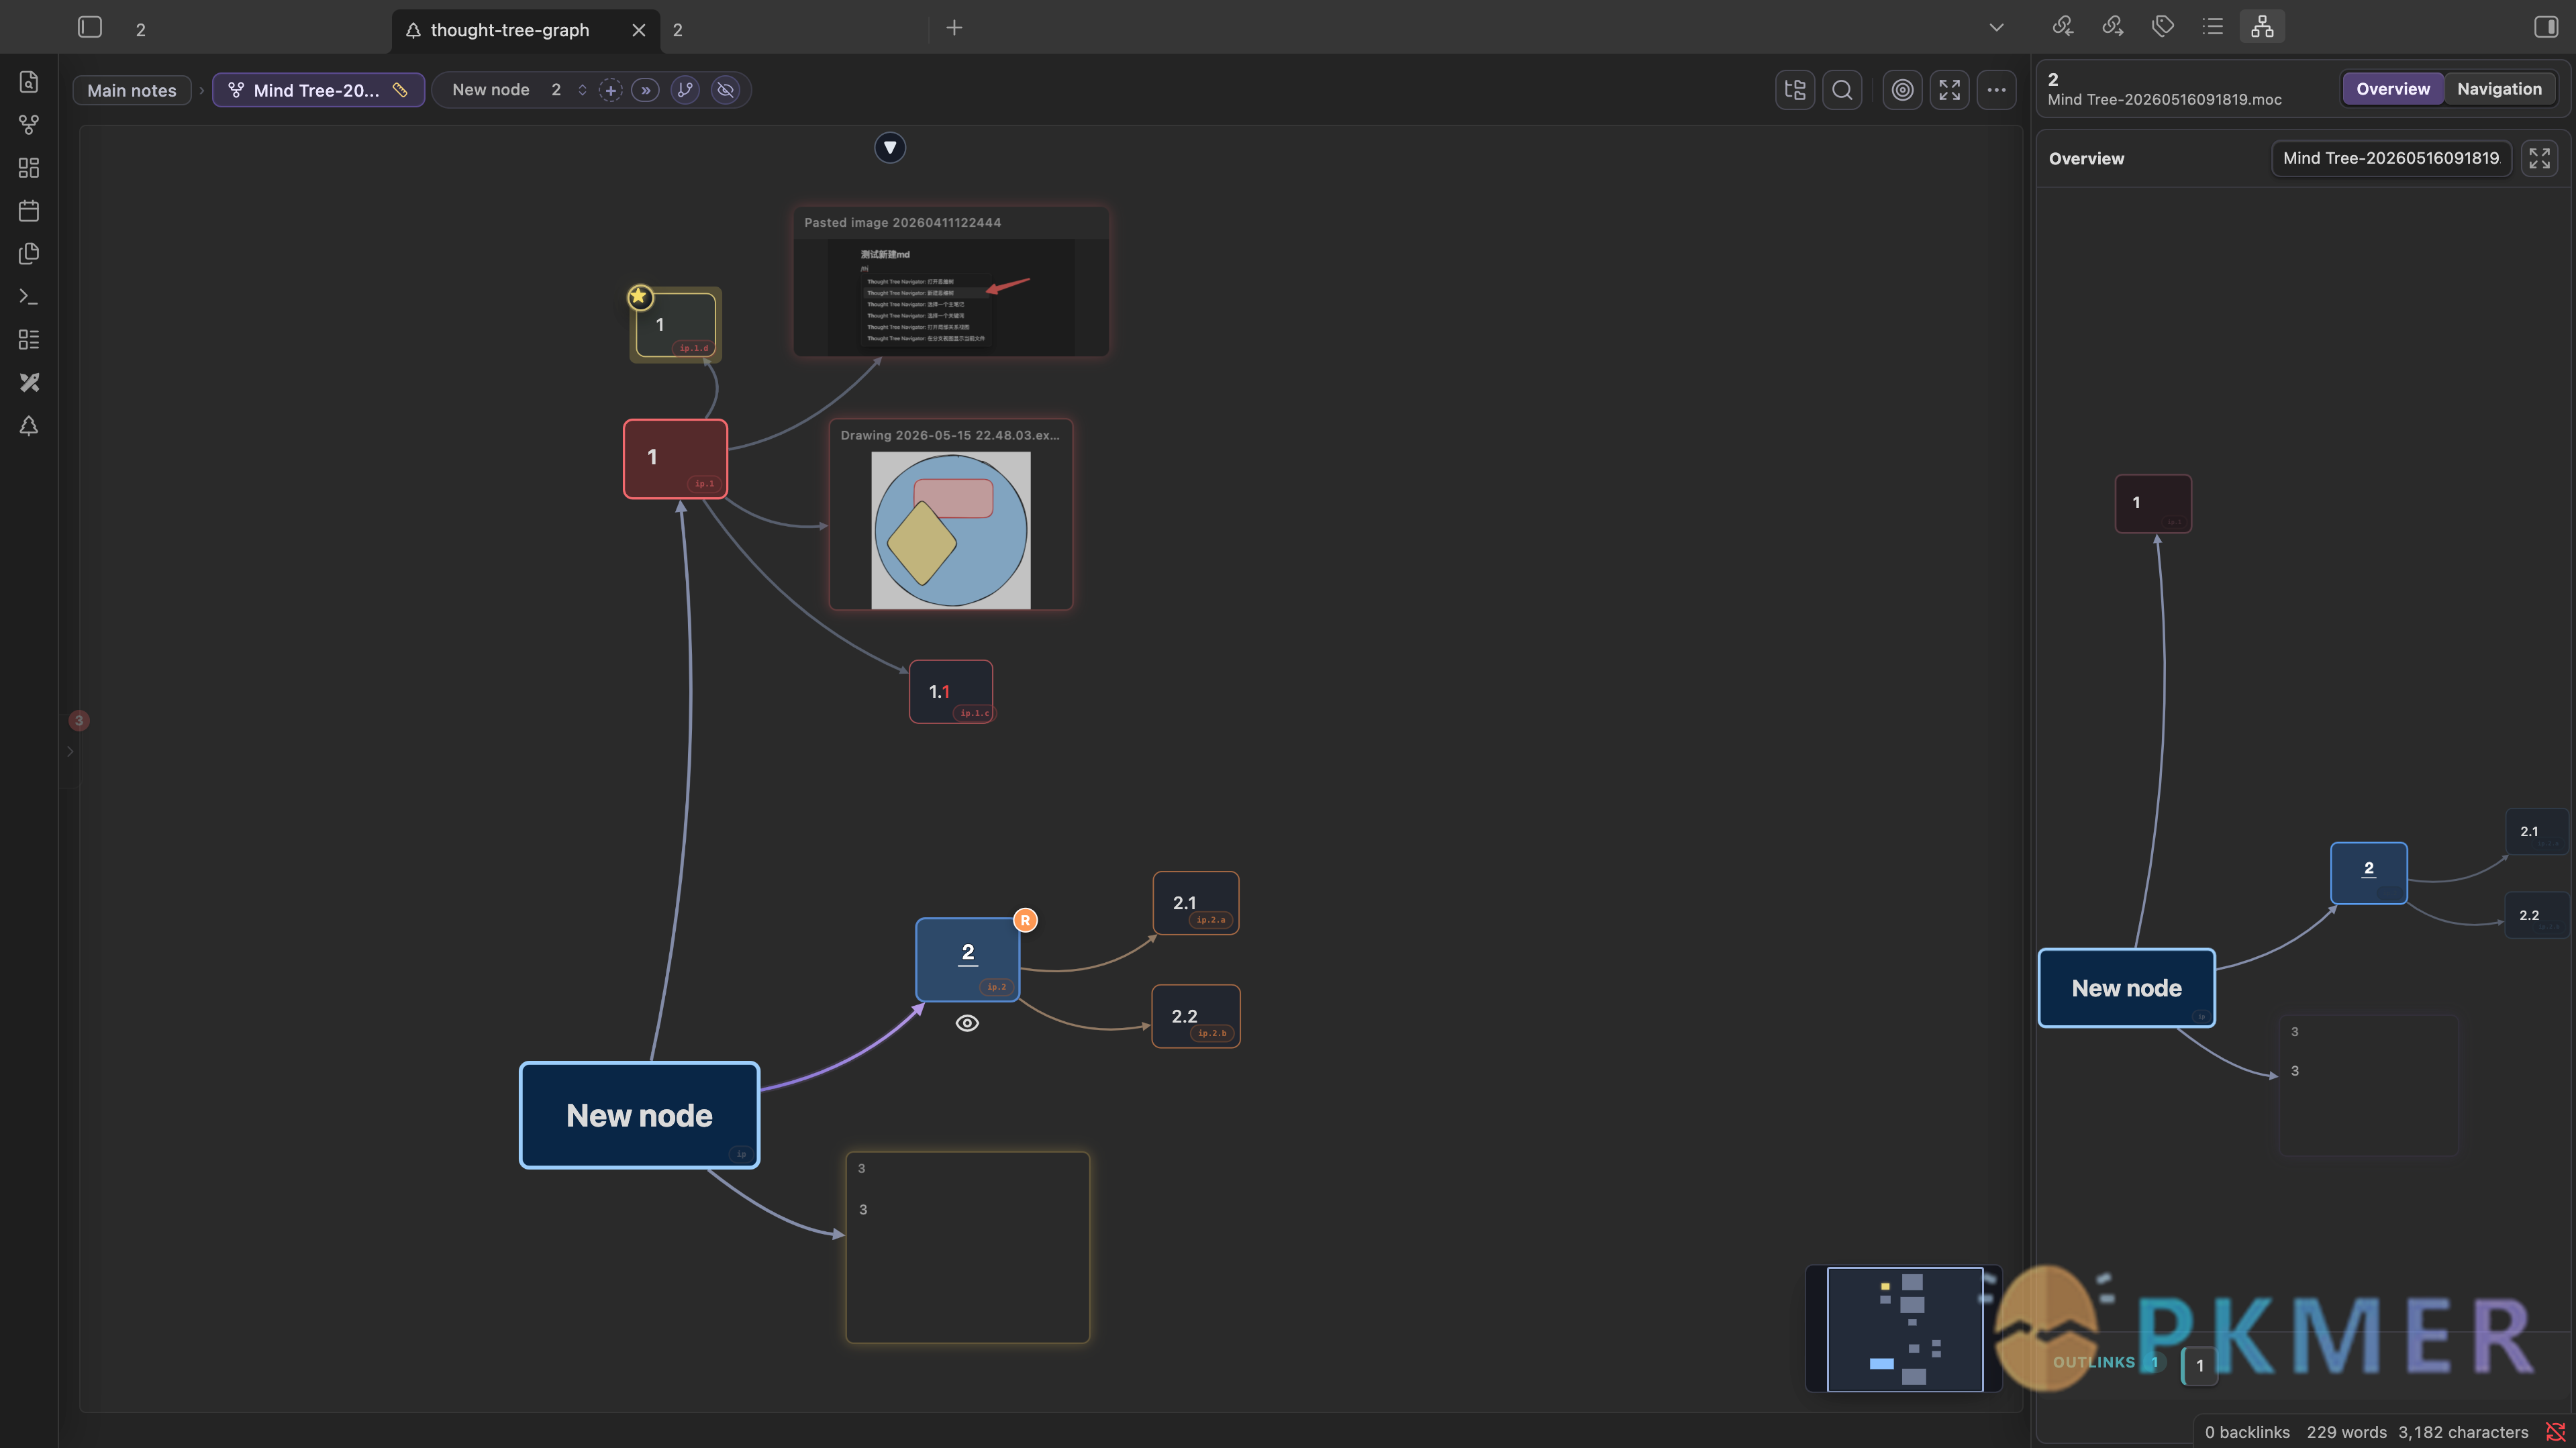Click the Mind Tree name input field
2576x1448 pixels.
click(2391, 158)
